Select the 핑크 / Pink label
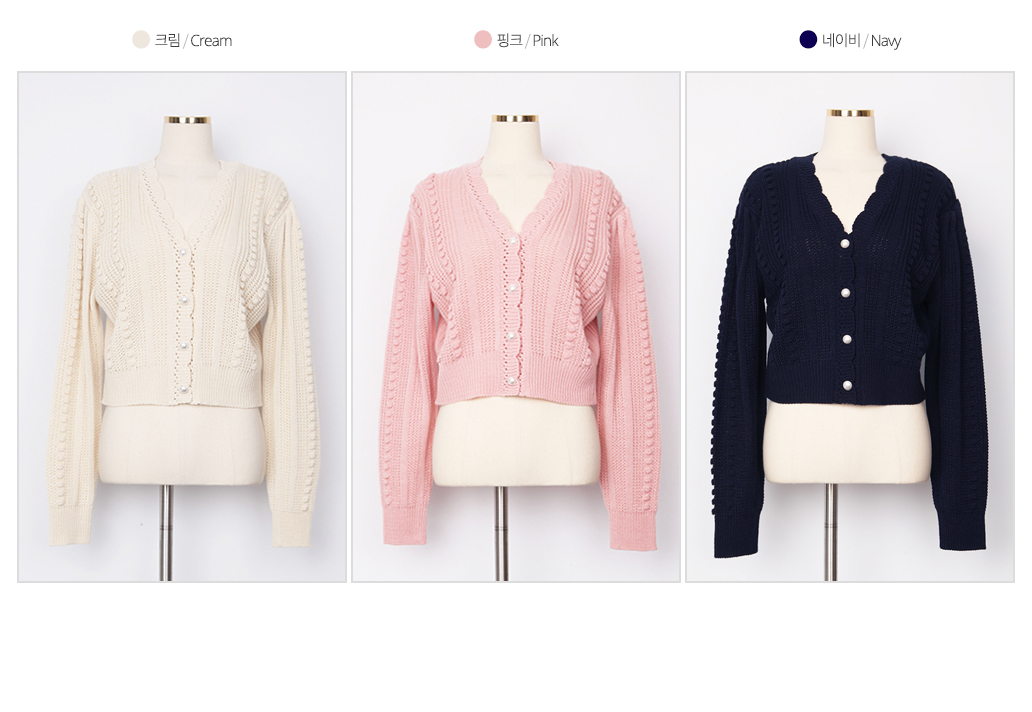The height and width of the screenshot is (712, 1032). tap(527, 40)
